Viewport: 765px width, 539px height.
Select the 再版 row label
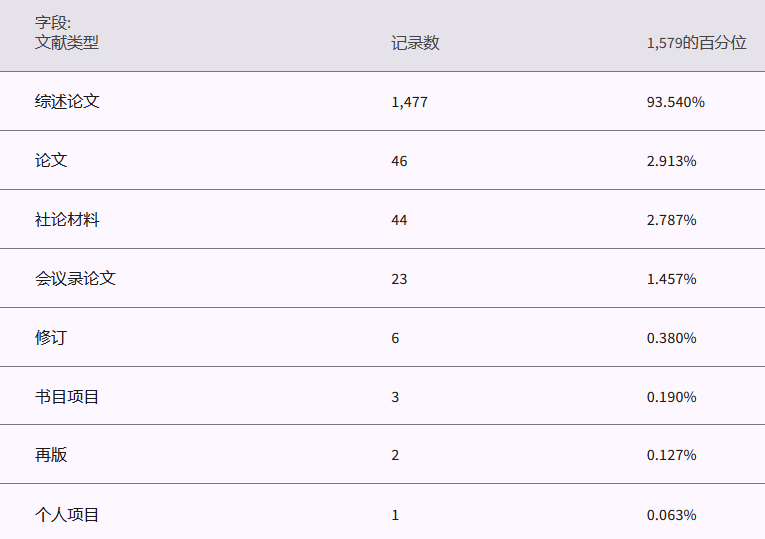pyautogui.click(x=51, y=455)
